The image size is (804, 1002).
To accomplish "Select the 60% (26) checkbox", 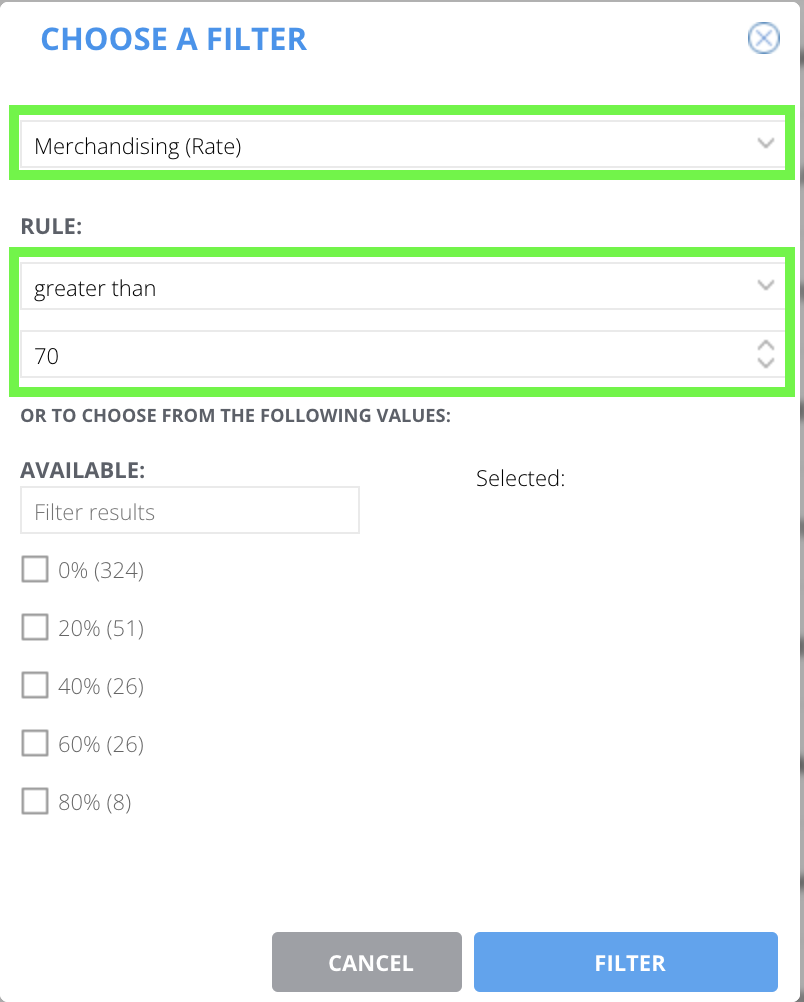I will pyautogui.click(x=35, y=744).
